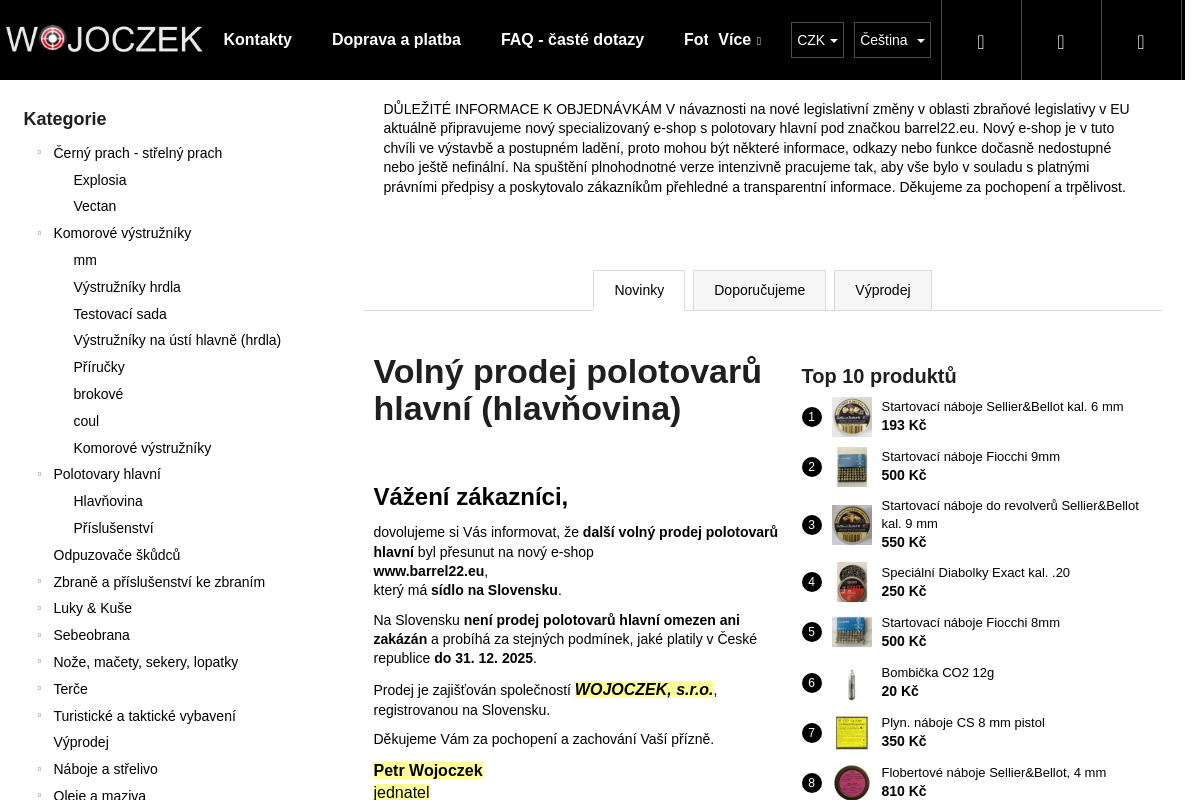The width and height of the screenshot is (1200, 800).
Task: Click header icon button right beside Čeština selector
Action: [x=981, y=40]
